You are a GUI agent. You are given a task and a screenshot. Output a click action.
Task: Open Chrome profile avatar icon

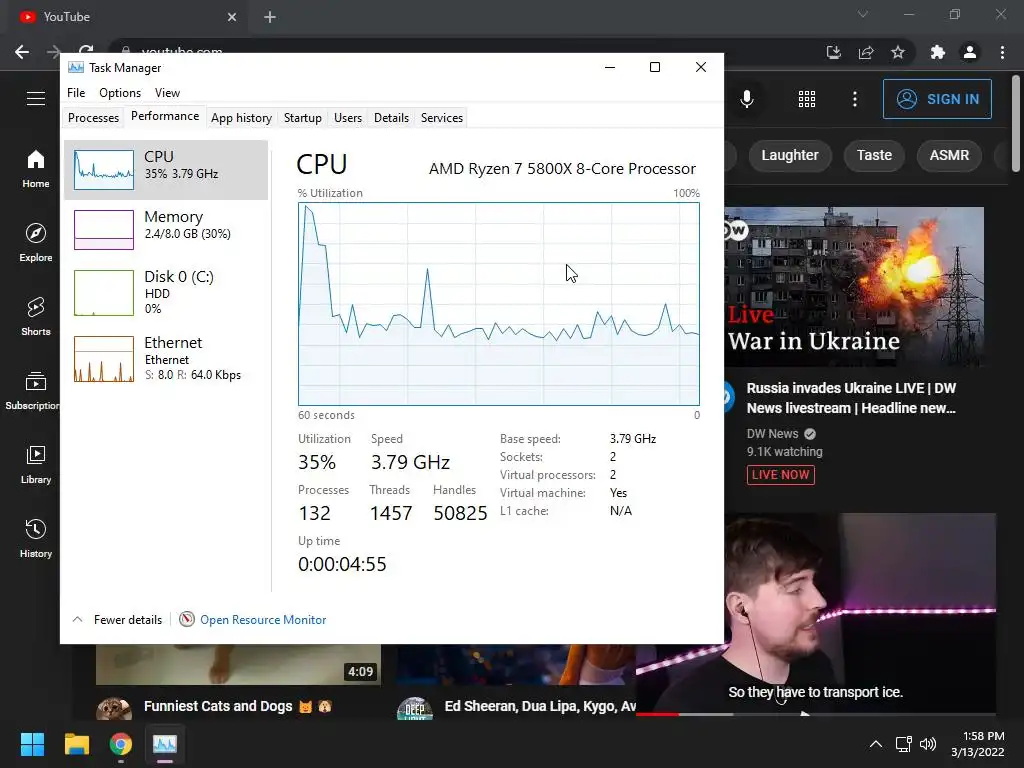tap(970, 52)
